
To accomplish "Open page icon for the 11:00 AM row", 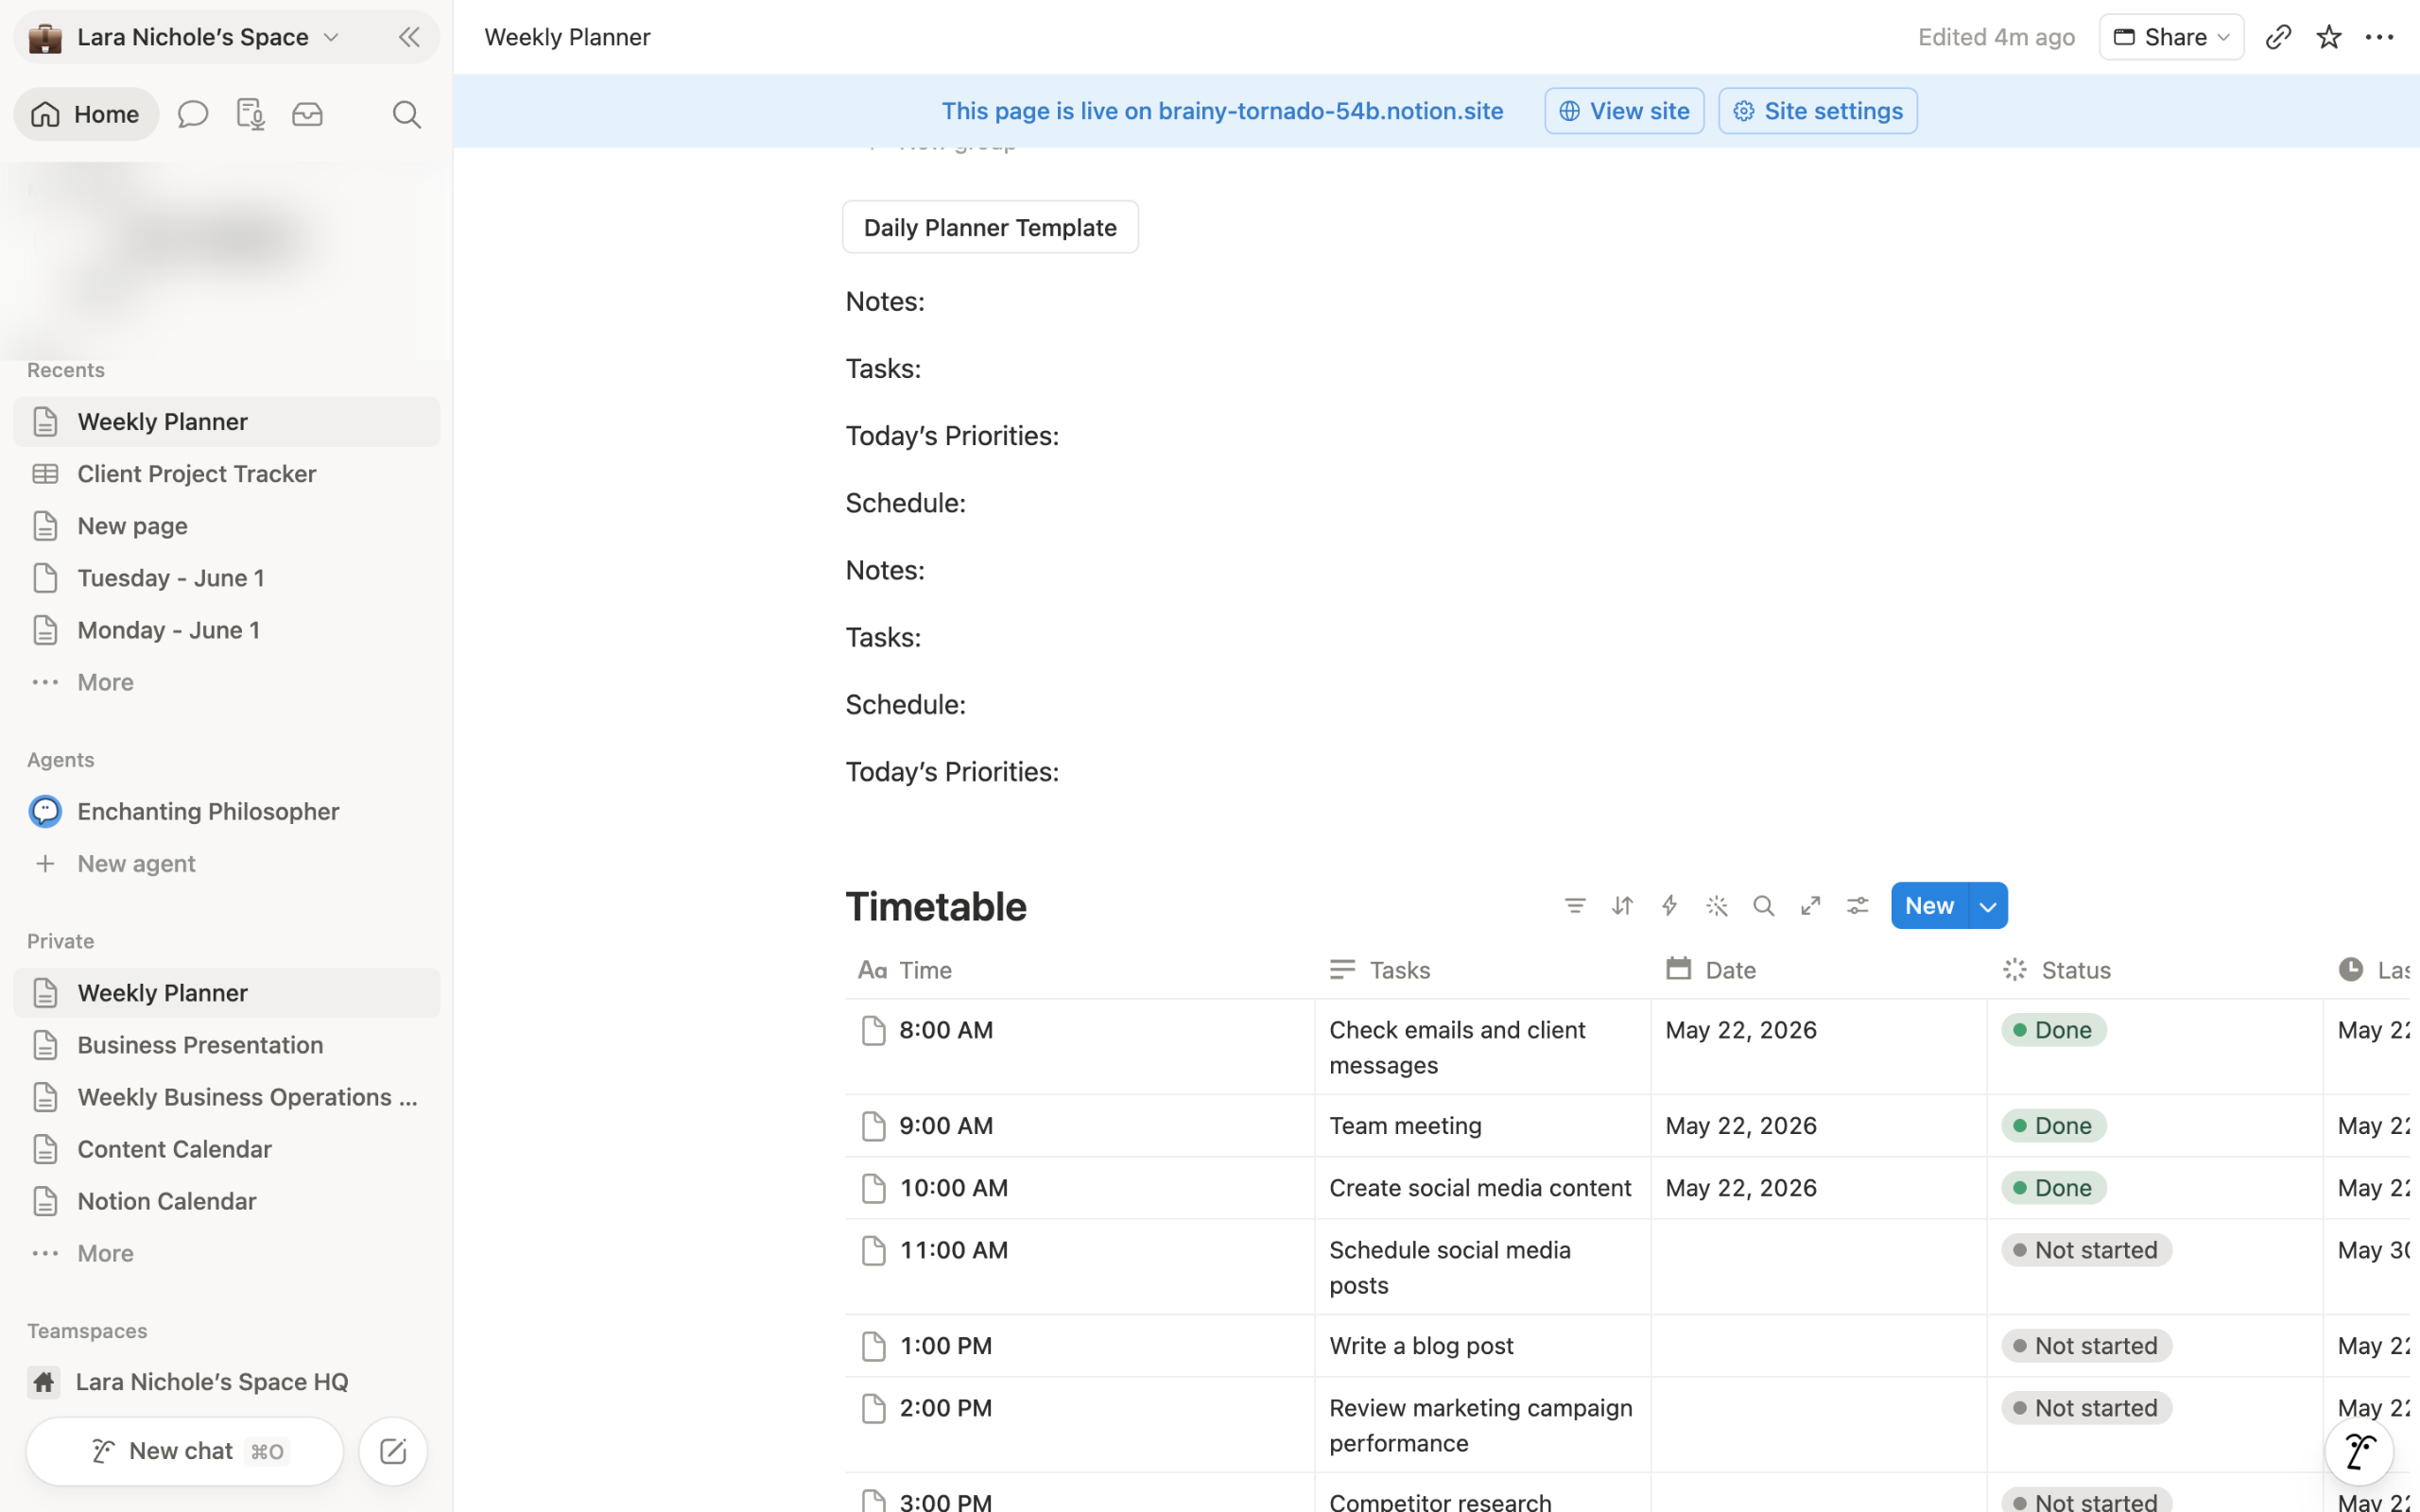I will click(873, 1250).
